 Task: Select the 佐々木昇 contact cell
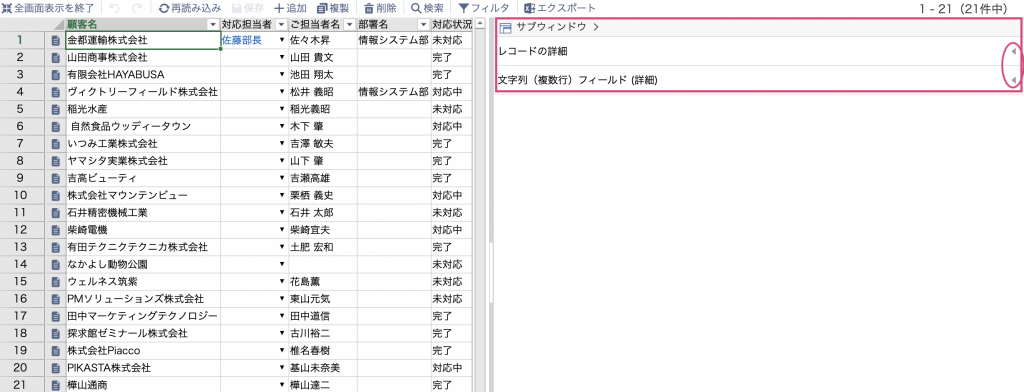coord(323,41)
